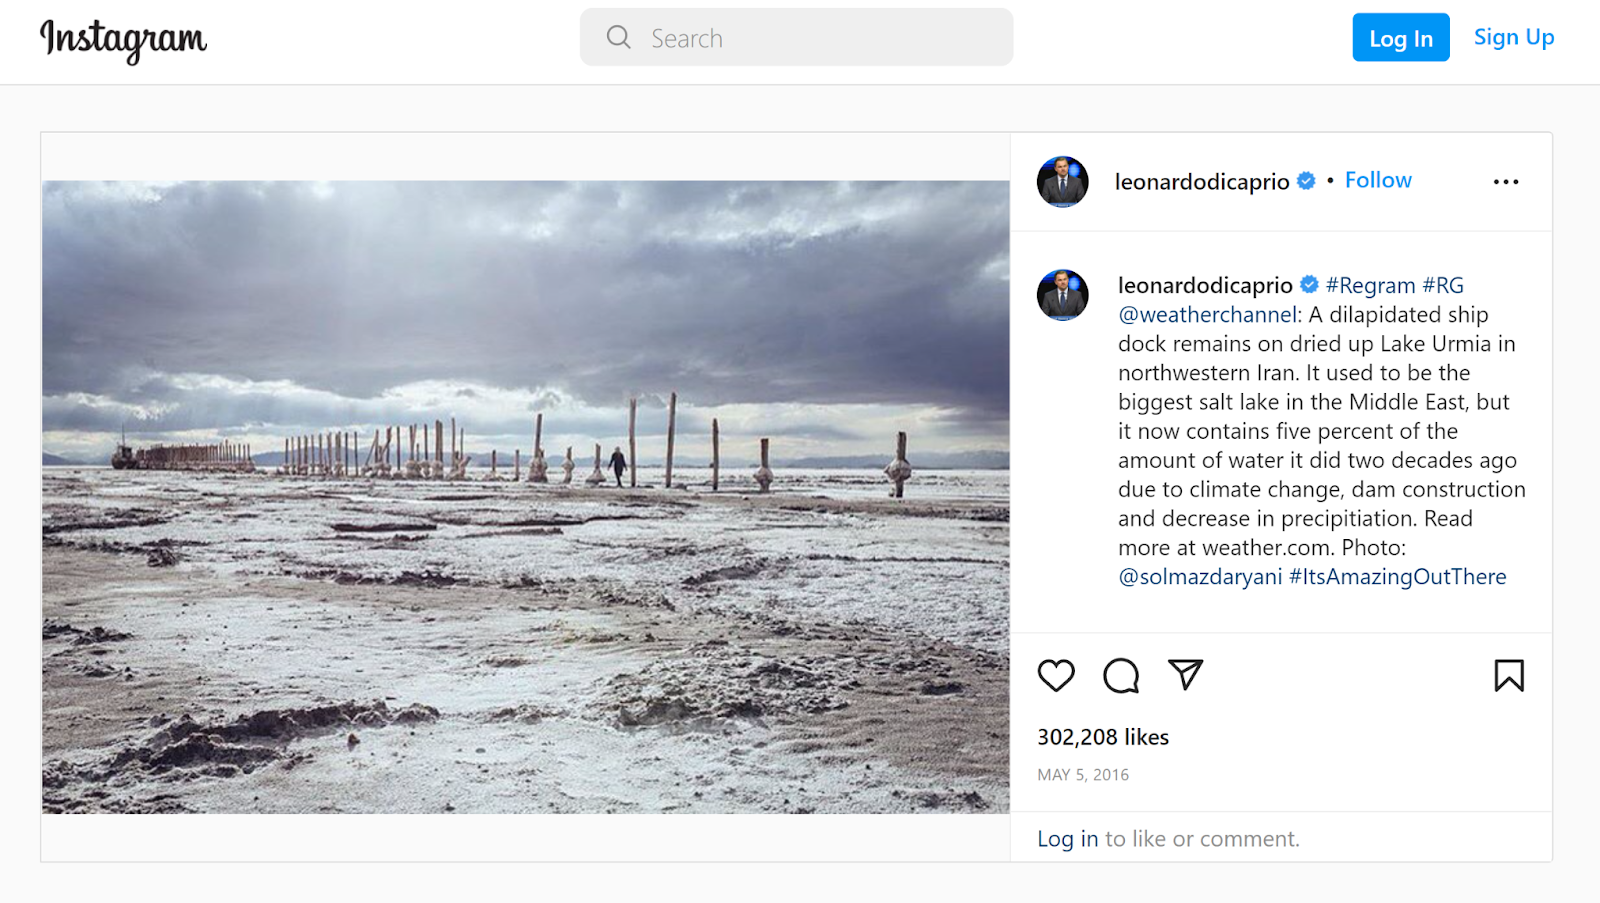The image size is (1600, 903).
Task: Save the post with the bookmark icon
Action: [1509, 676]
